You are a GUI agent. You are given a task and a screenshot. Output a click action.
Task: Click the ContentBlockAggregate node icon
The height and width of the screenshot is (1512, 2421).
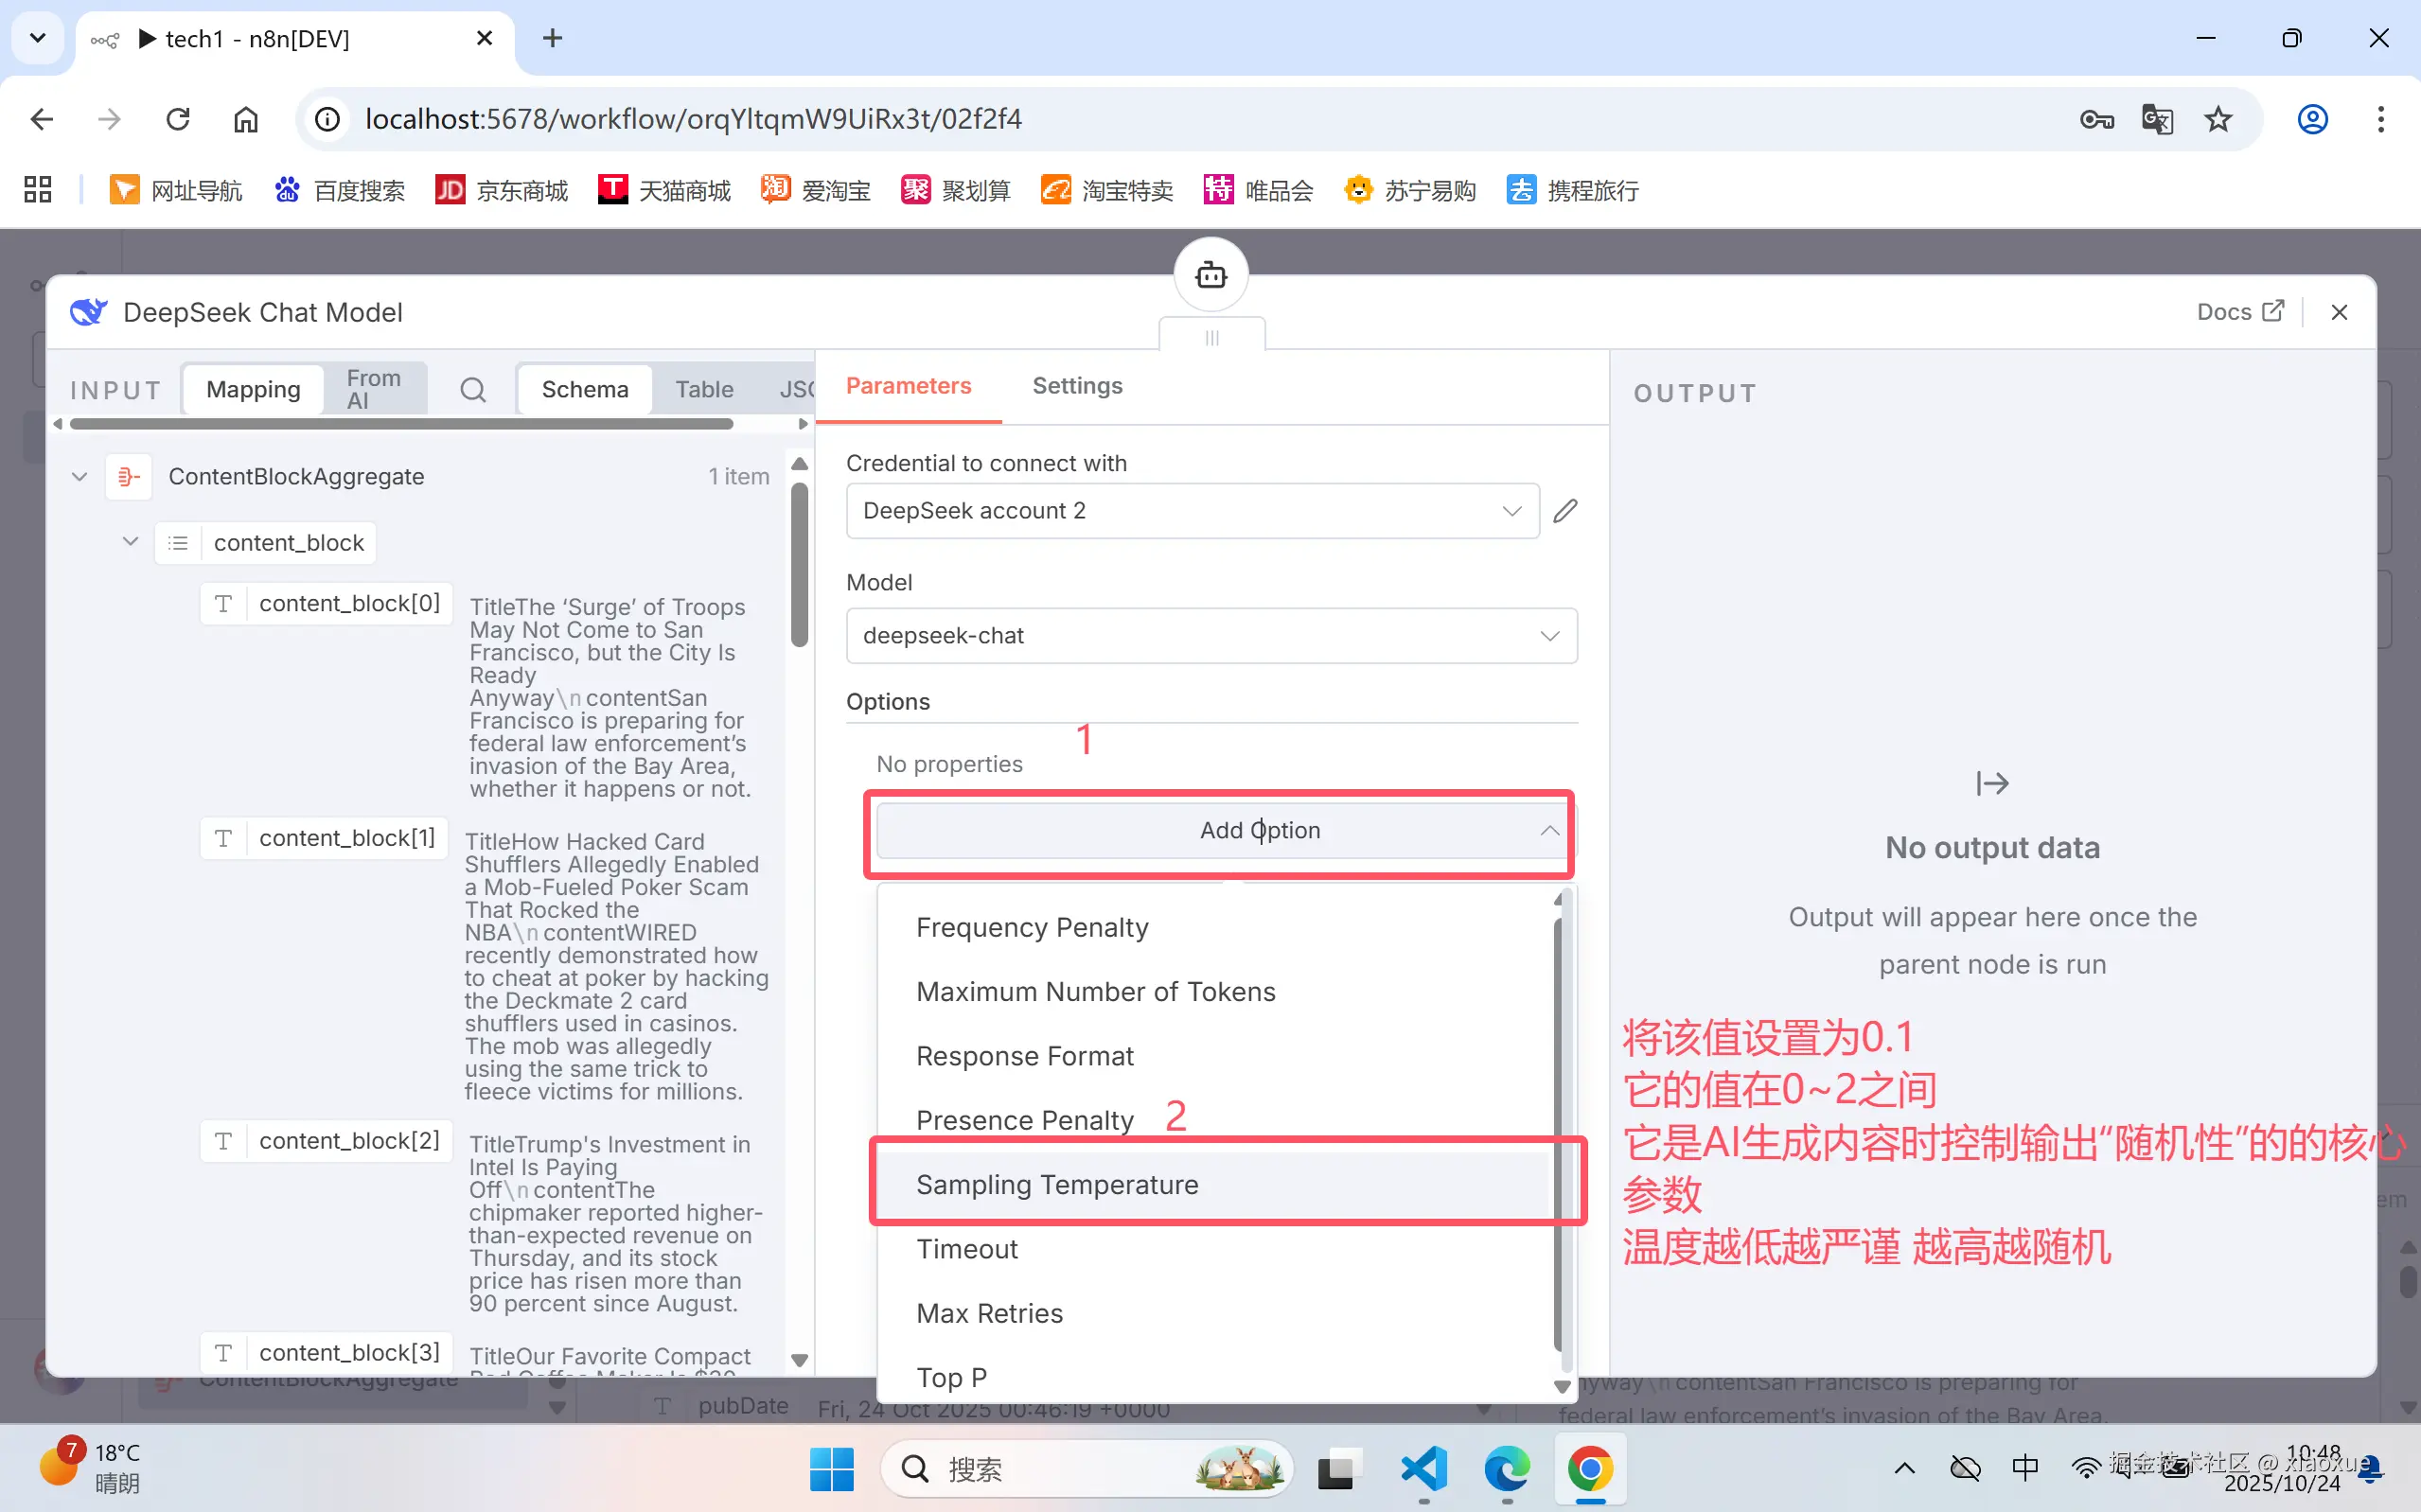(128, 477)
